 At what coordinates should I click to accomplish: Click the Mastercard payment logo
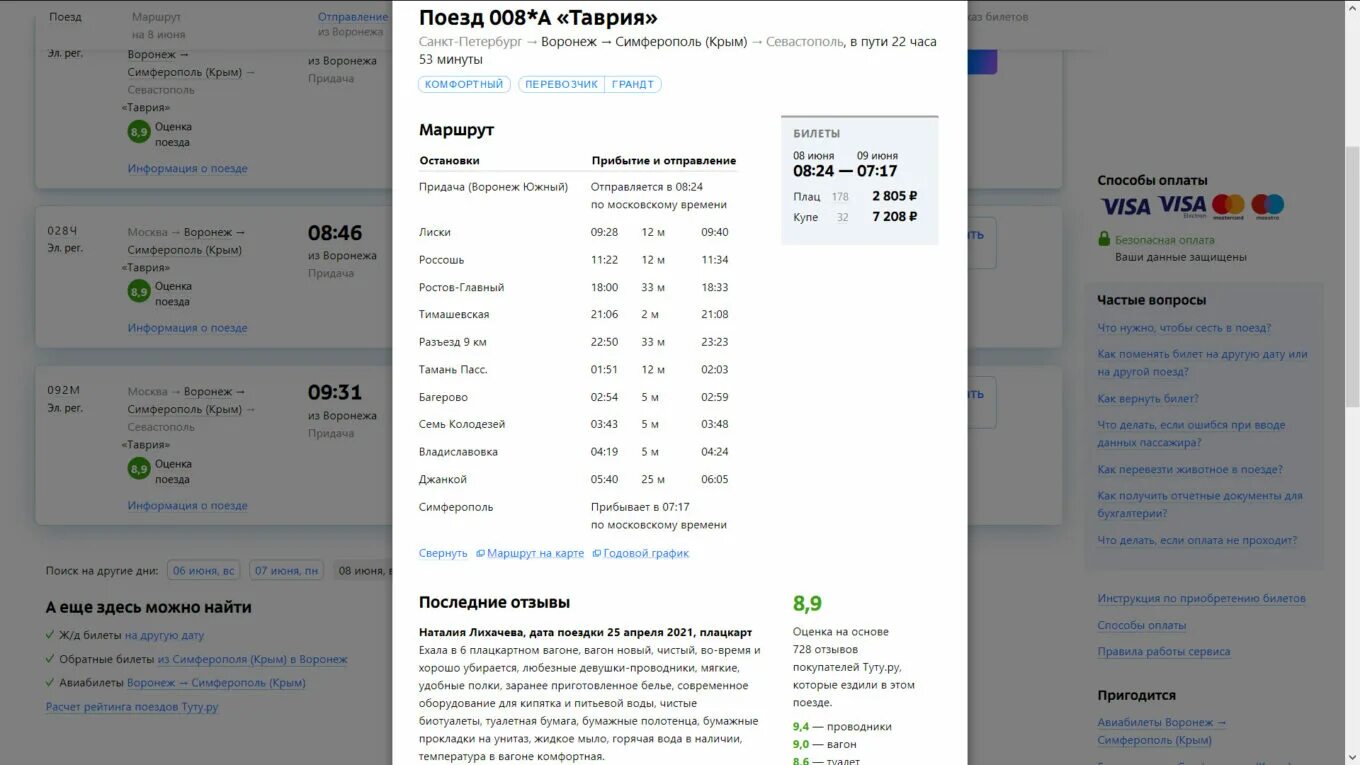(x=1228, y=207)
